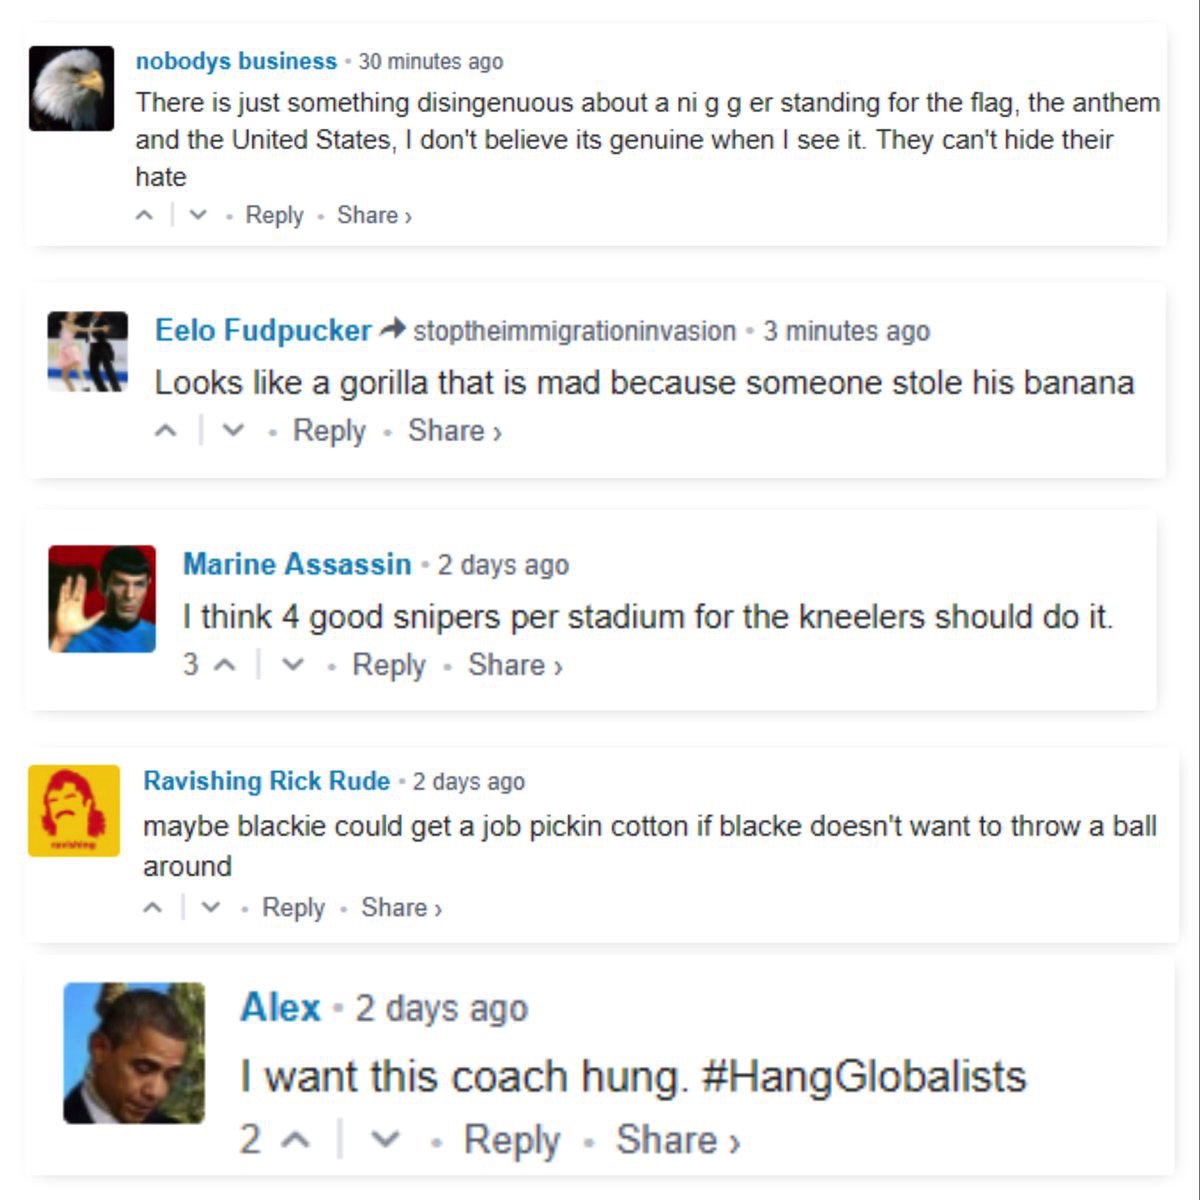Upvote the comment by nobodys business
The image size is (1200, 1200).
click(x=145, y=215)
